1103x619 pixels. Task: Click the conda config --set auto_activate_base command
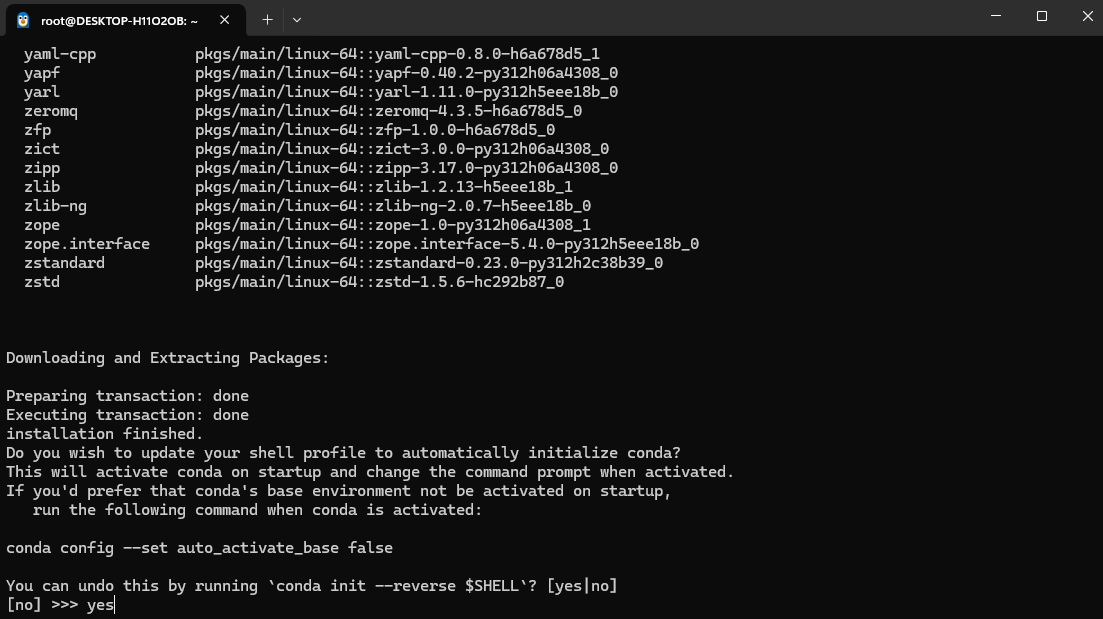(199, 548)
